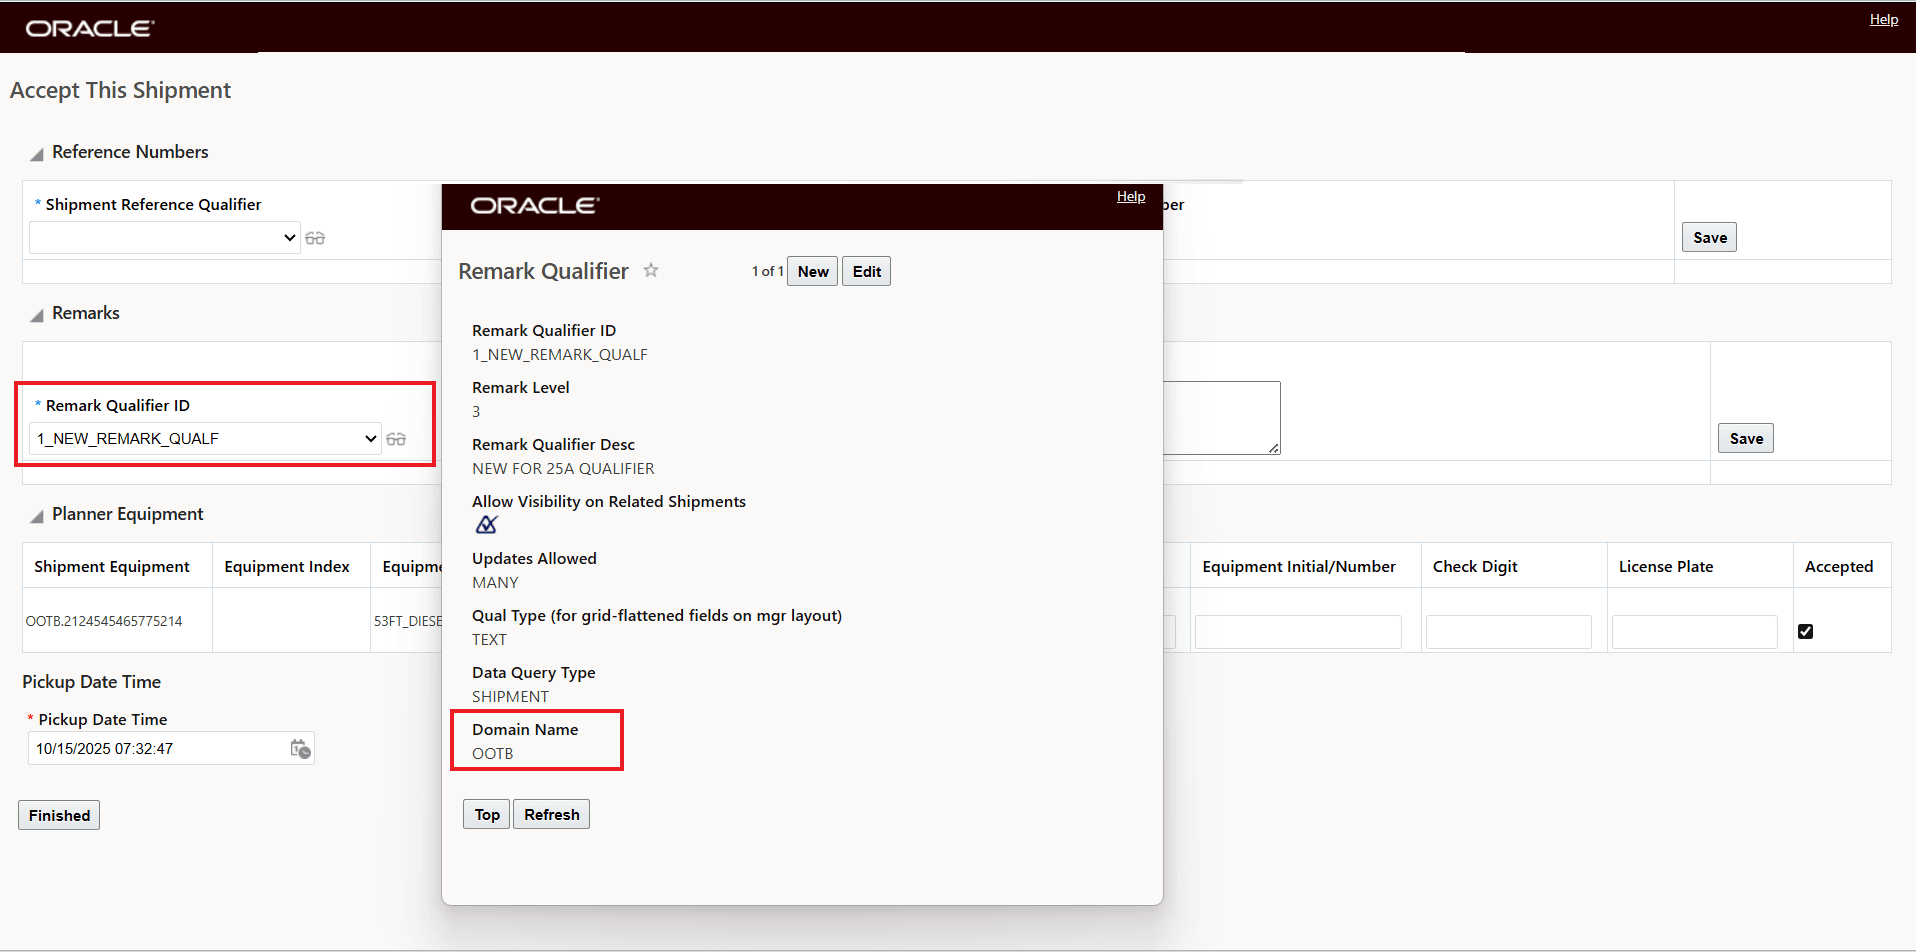Screen dimensions: 1916x952
Task: Save the Remarks row
Action: tap(1746, 438)
